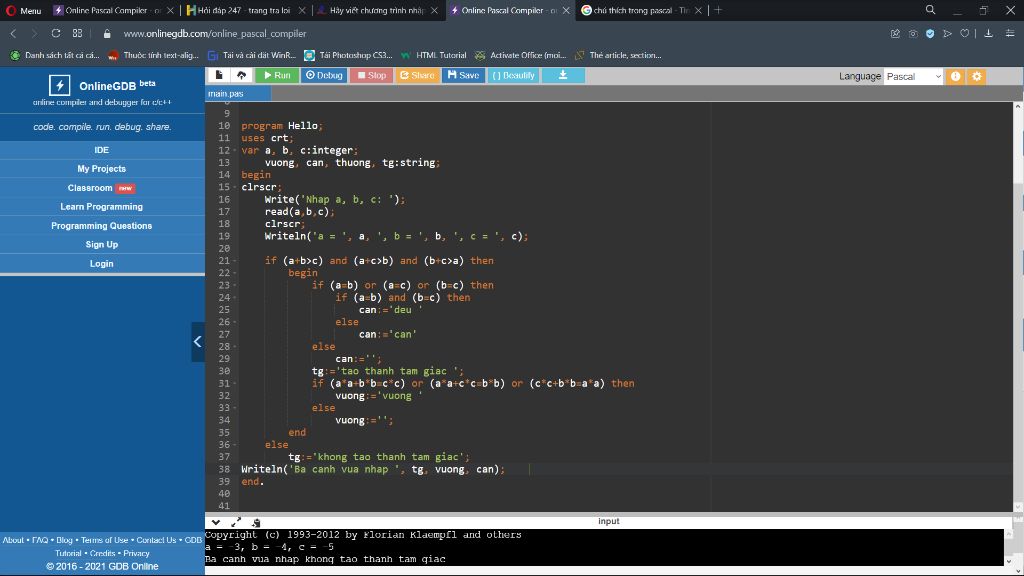The image size is (1024, 576).
Task: Download code with the blue download icon
Action: click(x=563, y=75)
